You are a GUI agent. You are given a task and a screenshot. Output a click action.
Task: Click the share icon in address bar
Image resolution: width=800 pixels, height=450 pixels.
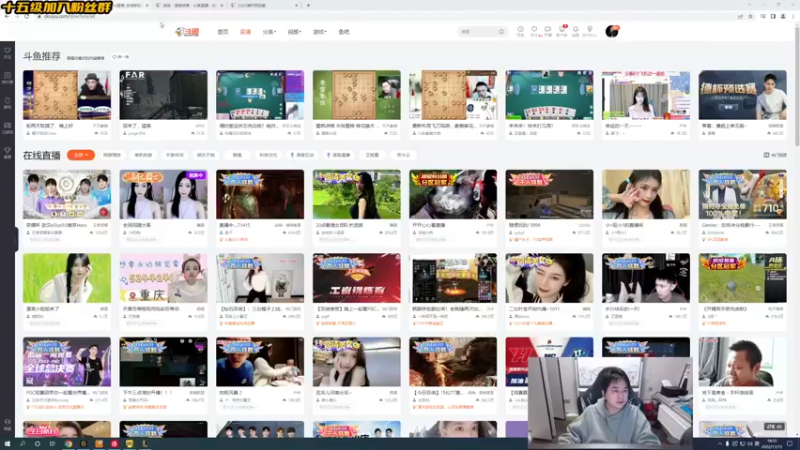coord(740,16)
